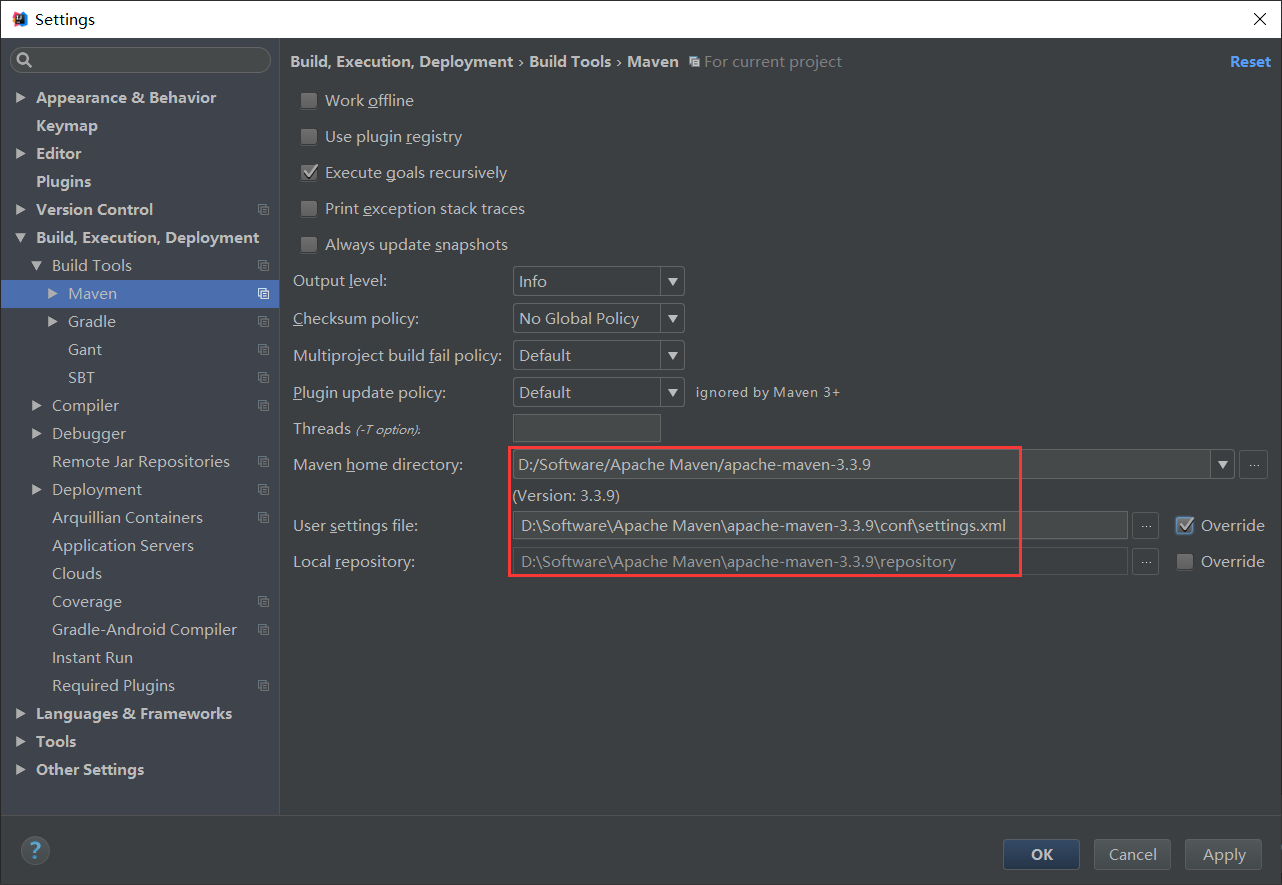
Task: Check Override for local repository
Action: click(1185, 562)
